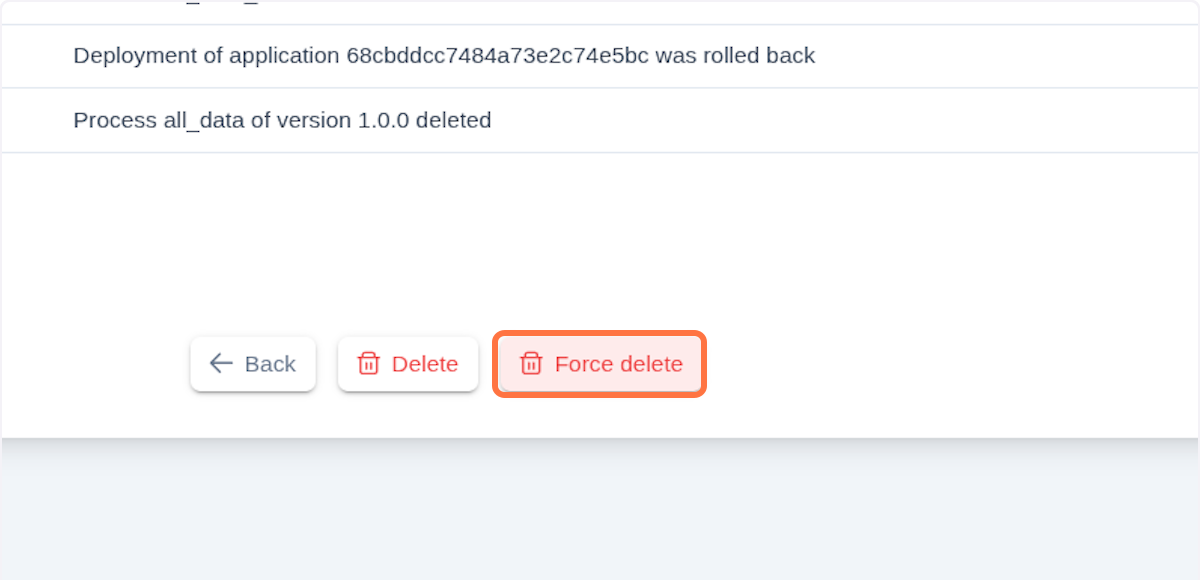
Task: Click the version number 1.0.0 in the log
Action: [x=385, y=120]
